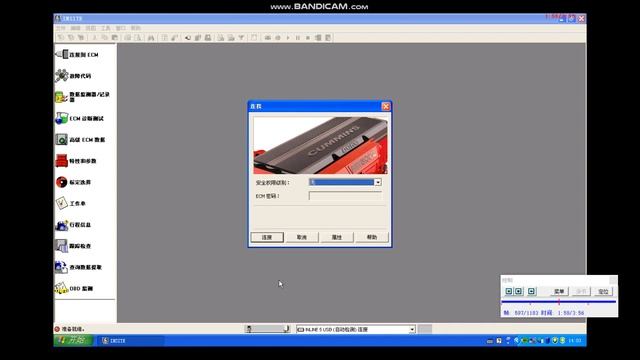Viewport: 640px width, 360px height.
Task: Open Inquire Data Extraction (查询数据提取) item
Action: 78,267
